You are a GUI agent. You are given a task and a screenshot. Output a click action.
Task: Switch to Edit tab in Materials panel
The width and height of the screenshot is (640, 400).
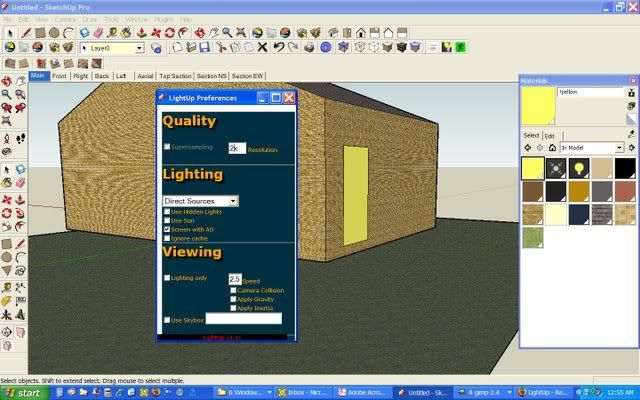click(550, 136)
